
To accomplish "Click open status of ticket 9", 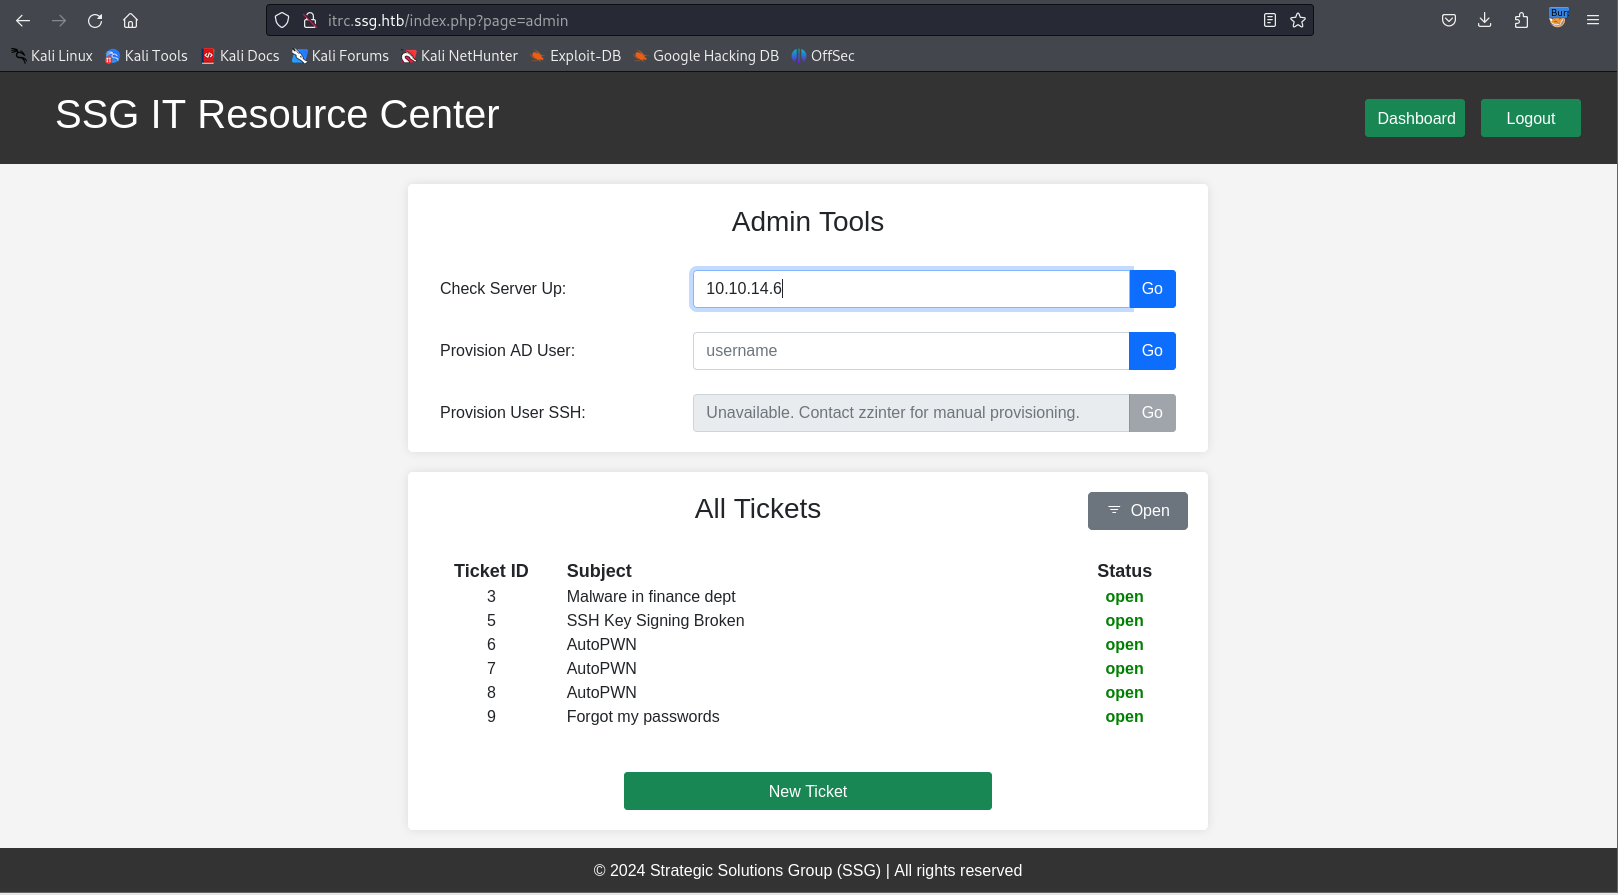I will 1124,717.
